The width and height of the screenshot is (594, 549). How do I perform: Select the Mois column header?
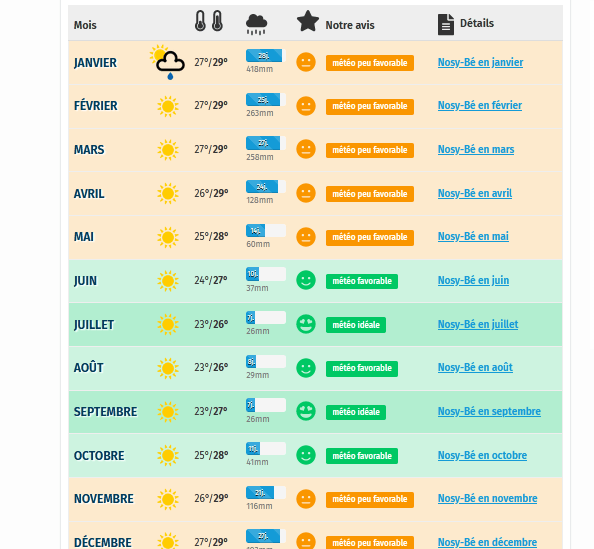point(85,25)
